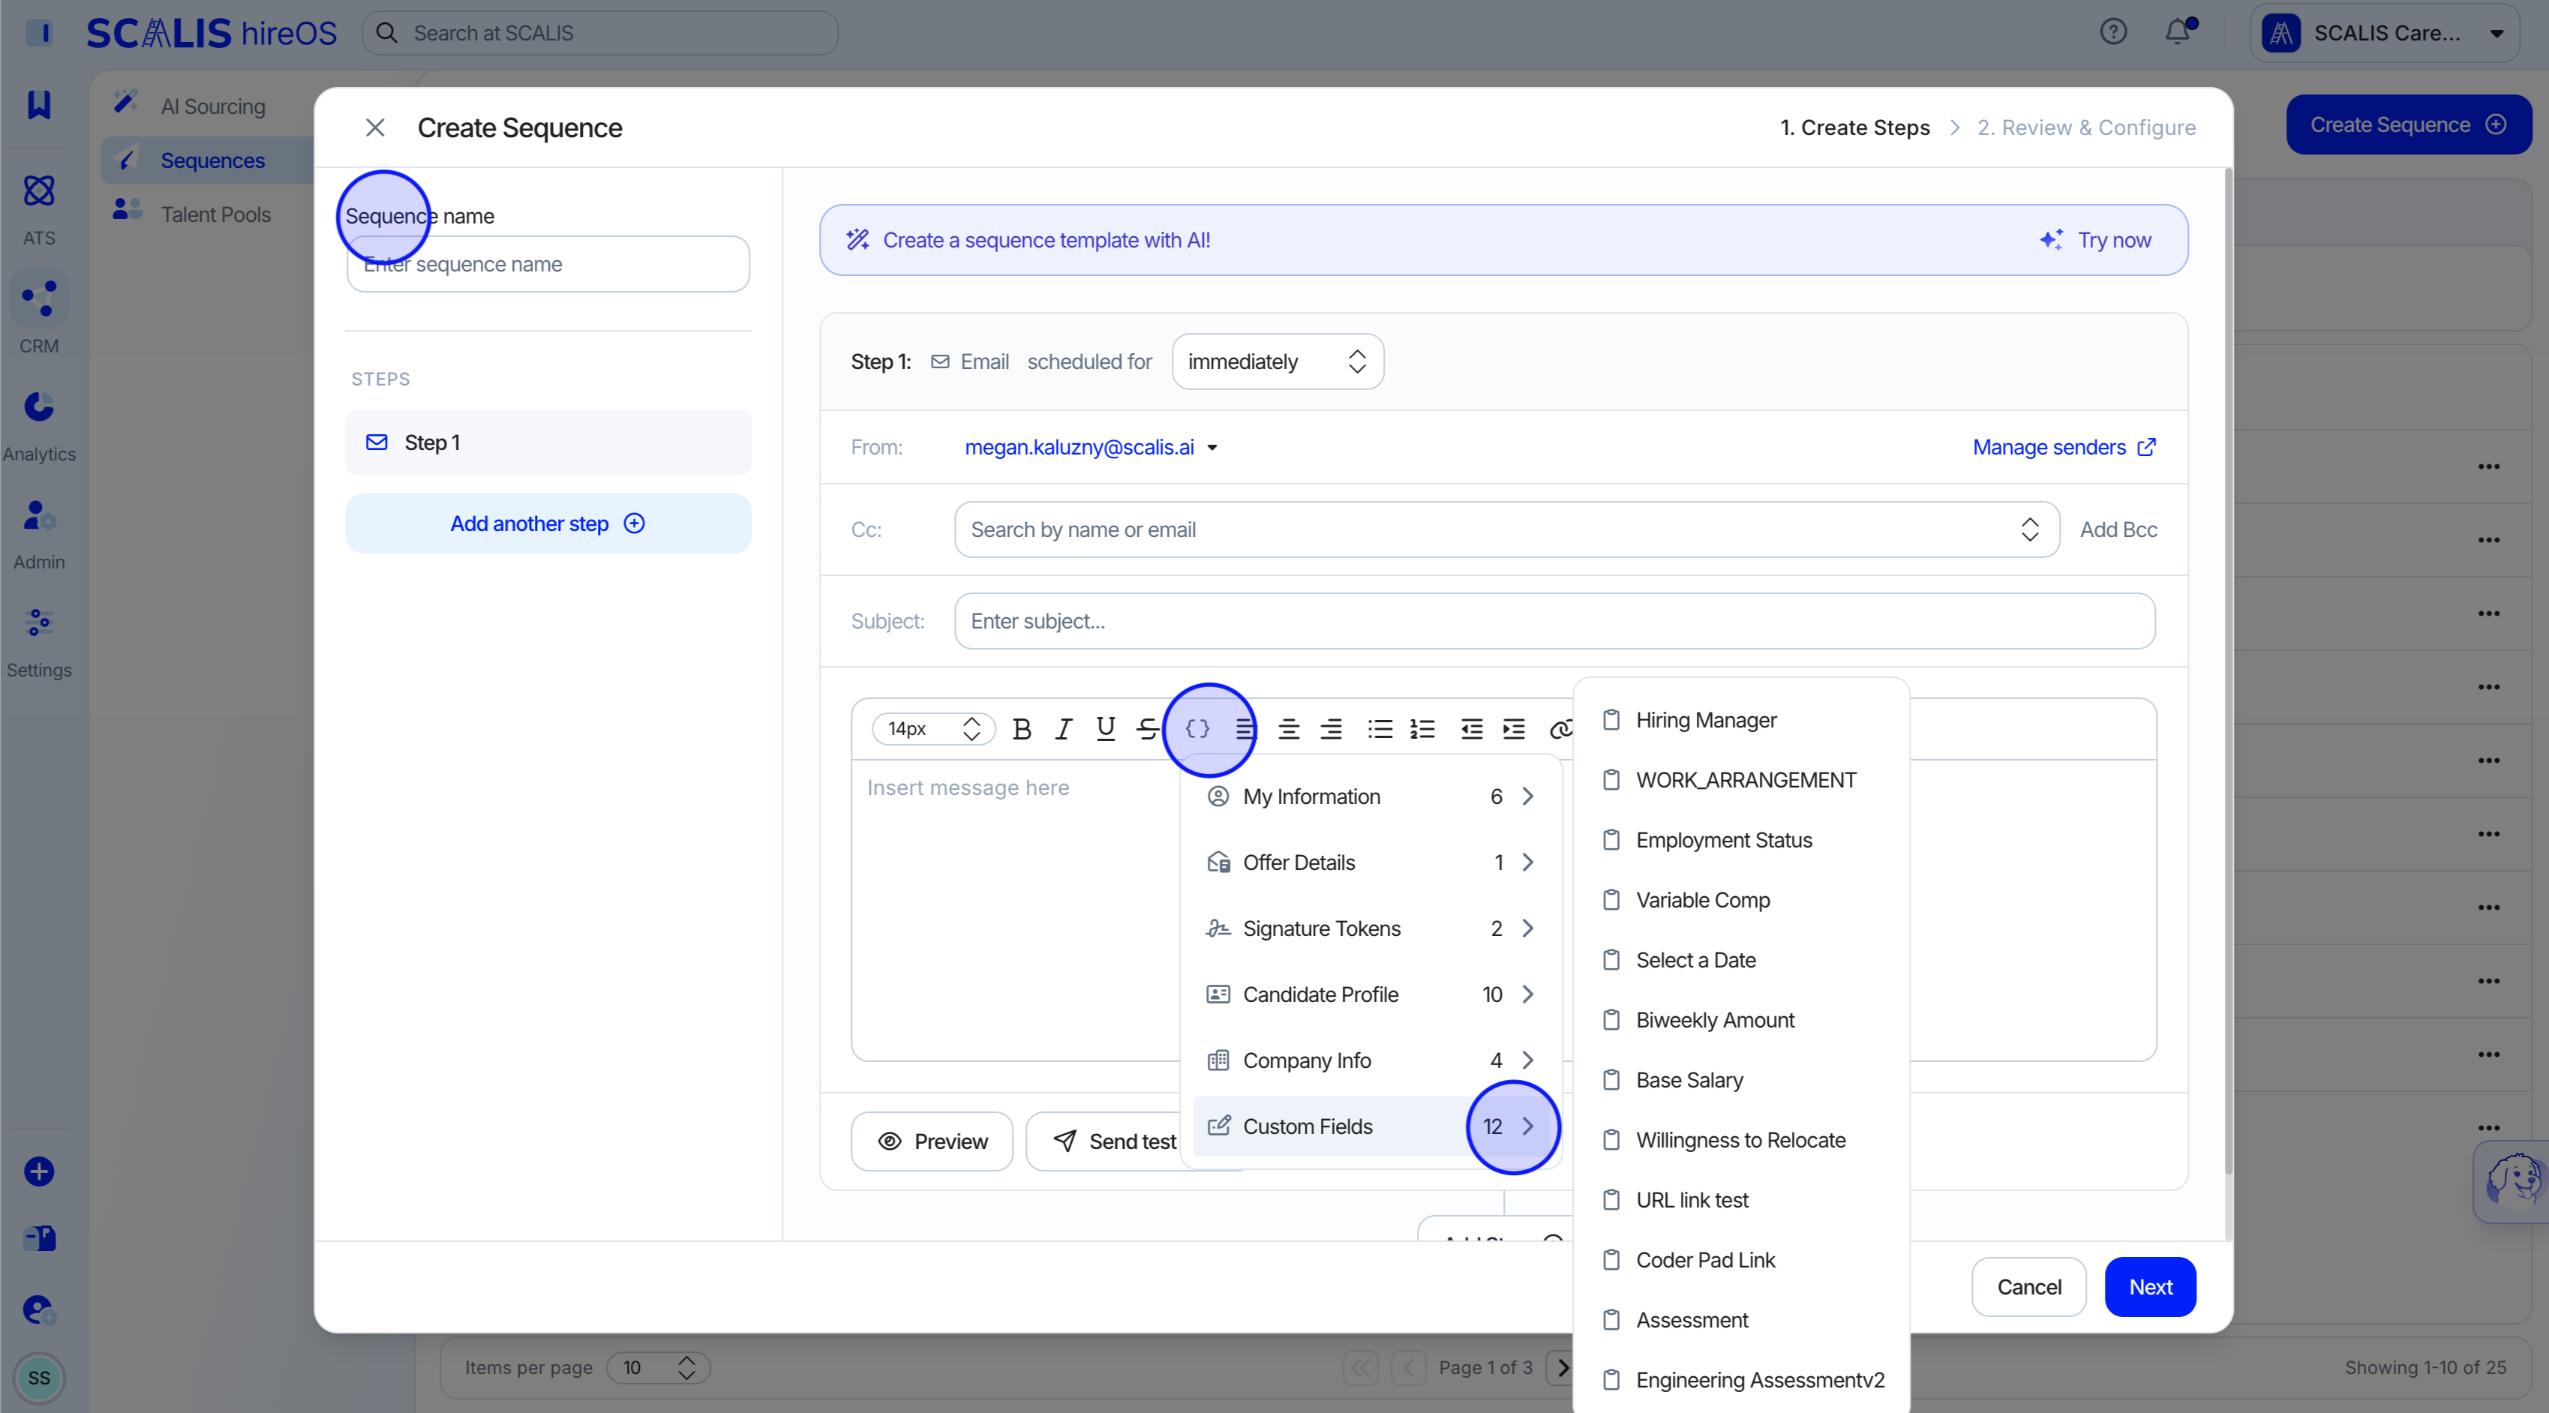The width and height of the screenshot is (2549, 1413).
Task: Toggle bold formatting in editor toolbar
Action: coord(1021,729)
